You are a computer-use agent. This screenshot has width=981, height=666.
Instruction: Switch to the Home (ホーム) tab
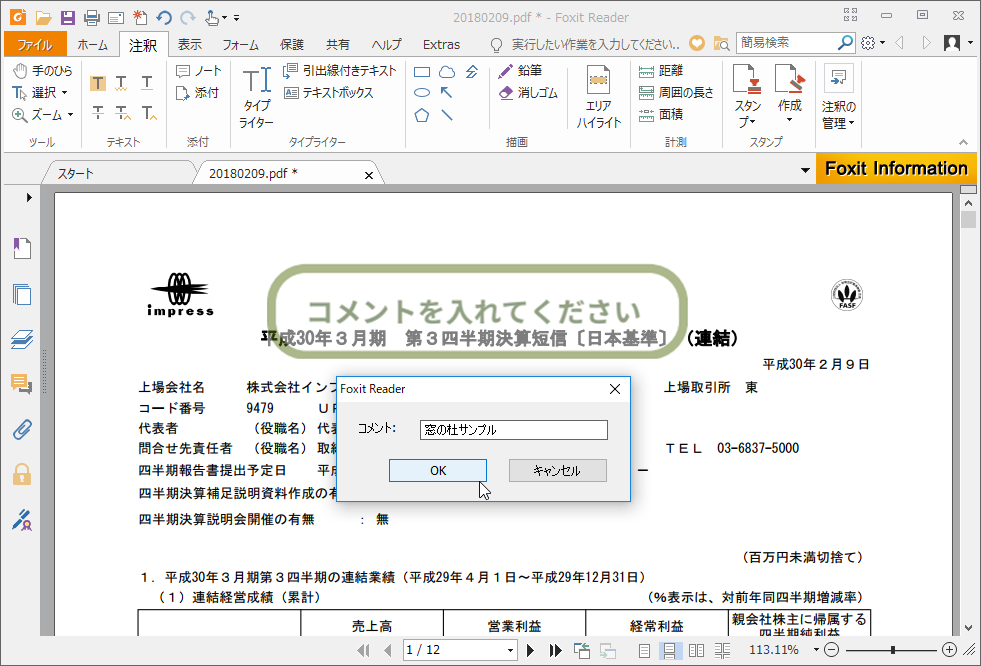pos(93,44)
